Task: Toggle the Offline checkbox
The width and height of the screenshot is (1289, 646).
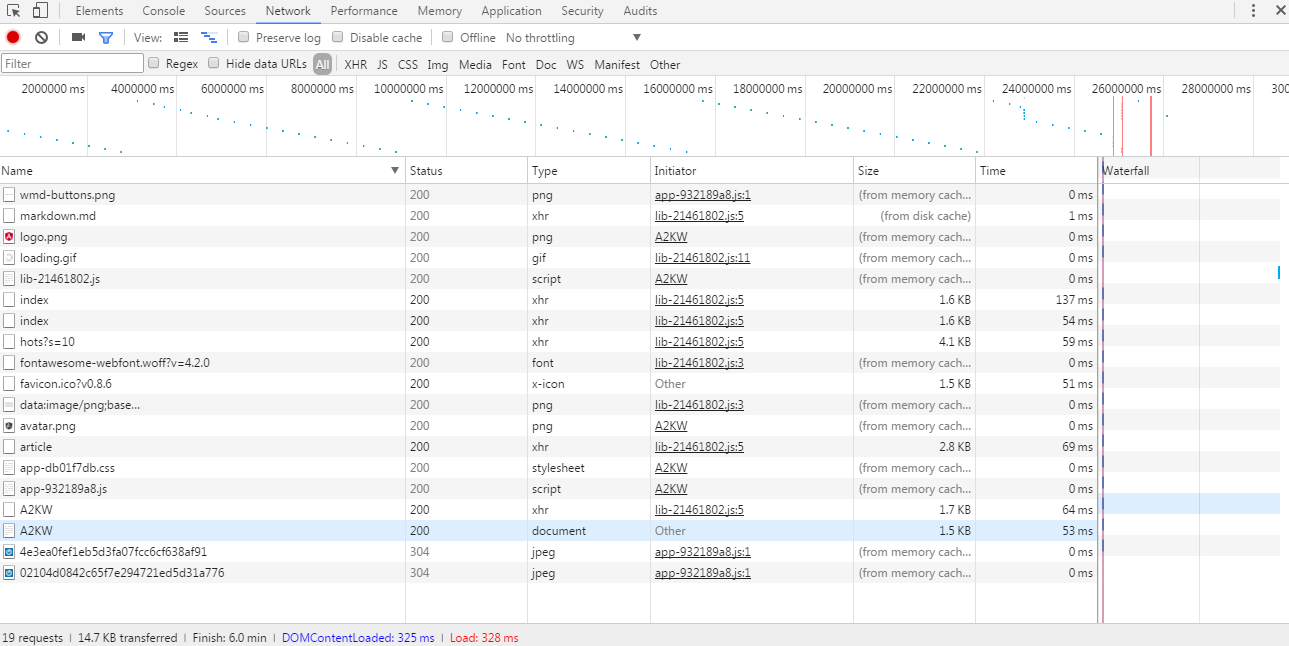Action: pos(447,37)
